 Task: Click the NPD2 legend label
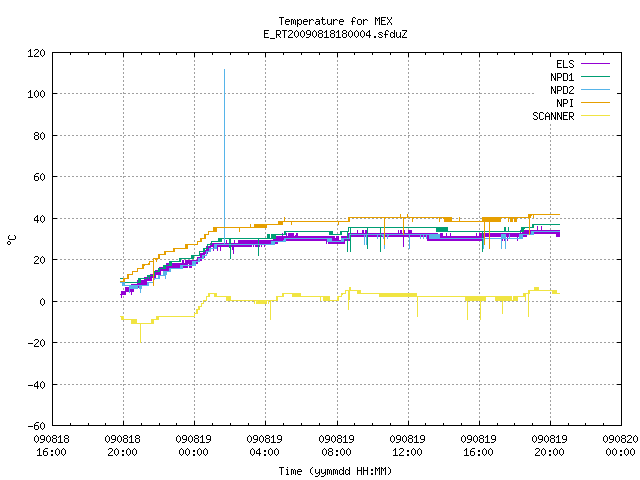pos(562,90)
